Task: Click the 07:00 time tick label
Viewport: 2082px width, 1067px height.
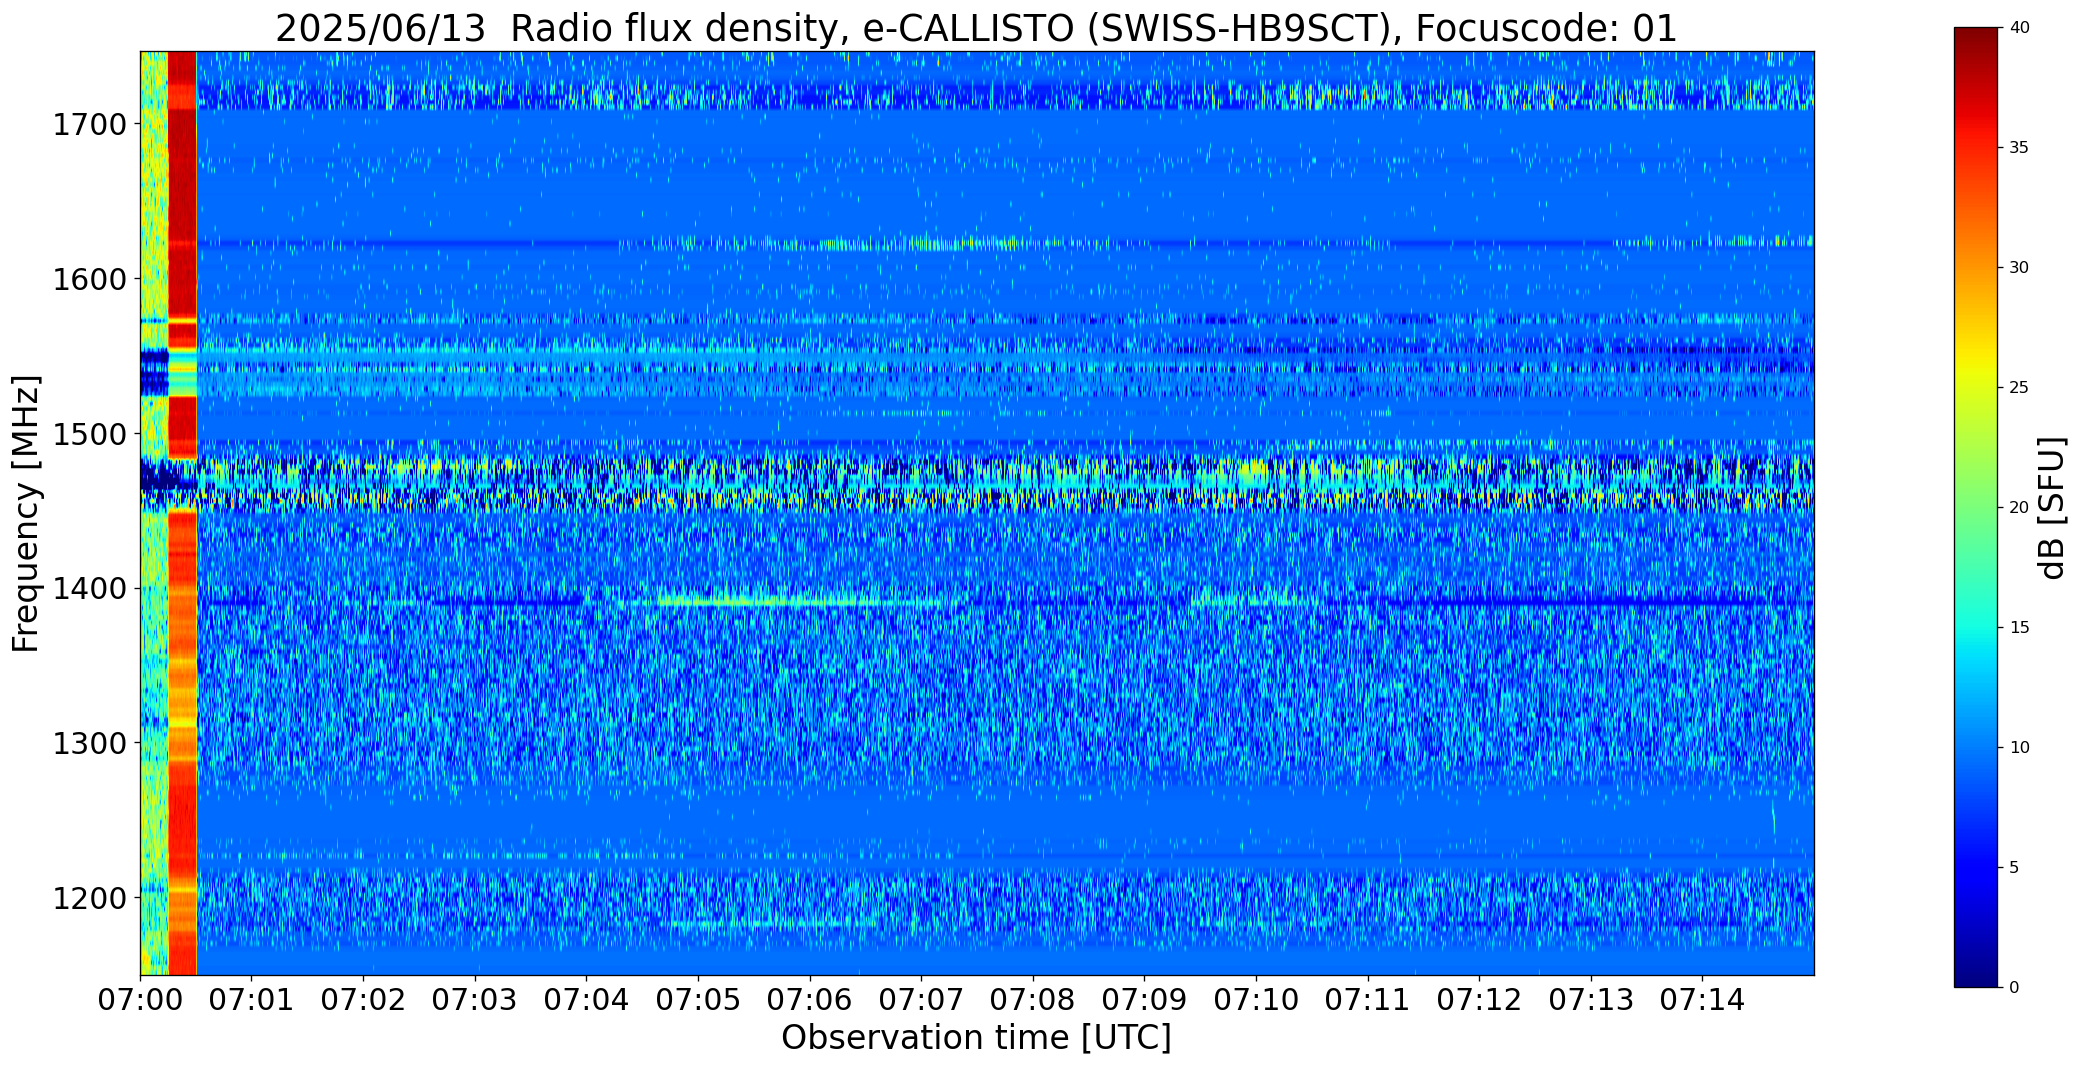Action: pos(140,1000)
